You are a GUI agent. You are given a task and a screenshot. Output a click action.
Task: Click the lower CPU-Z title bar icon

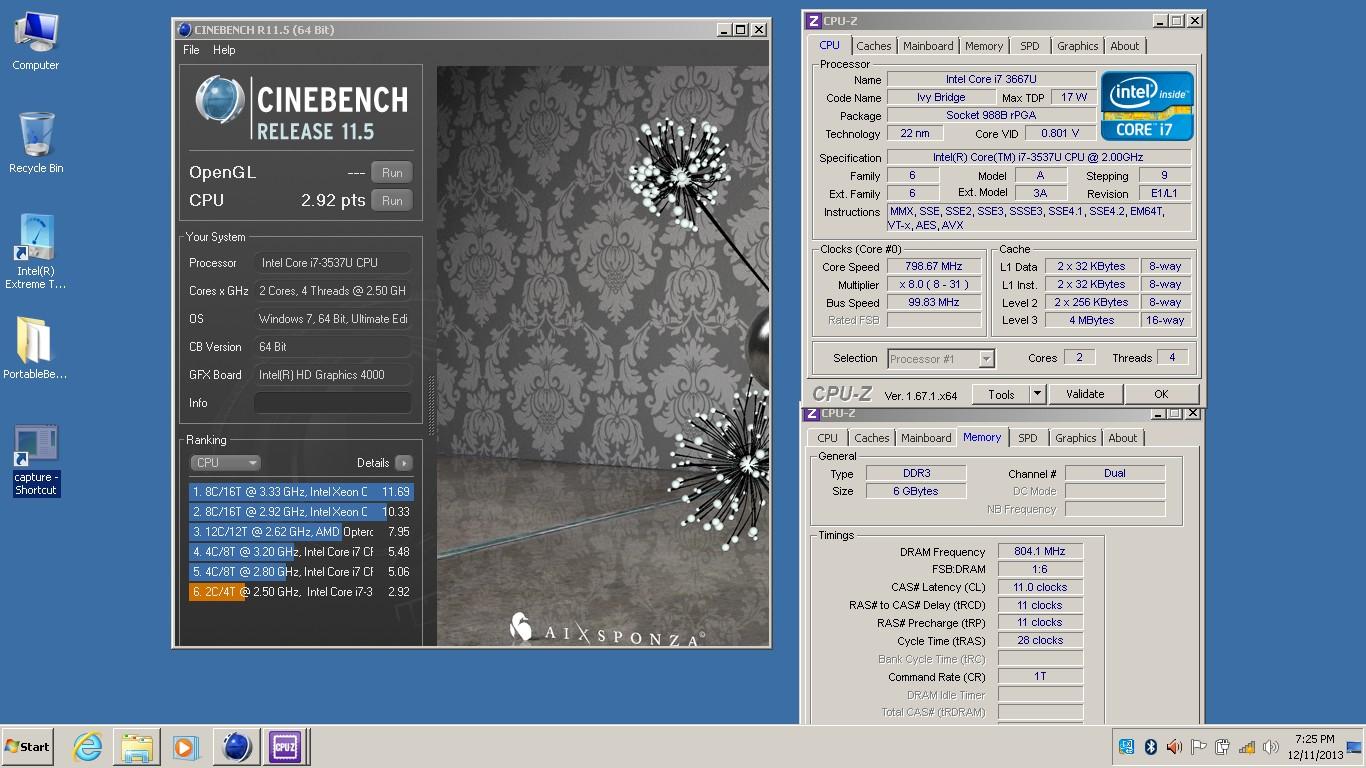814,413
